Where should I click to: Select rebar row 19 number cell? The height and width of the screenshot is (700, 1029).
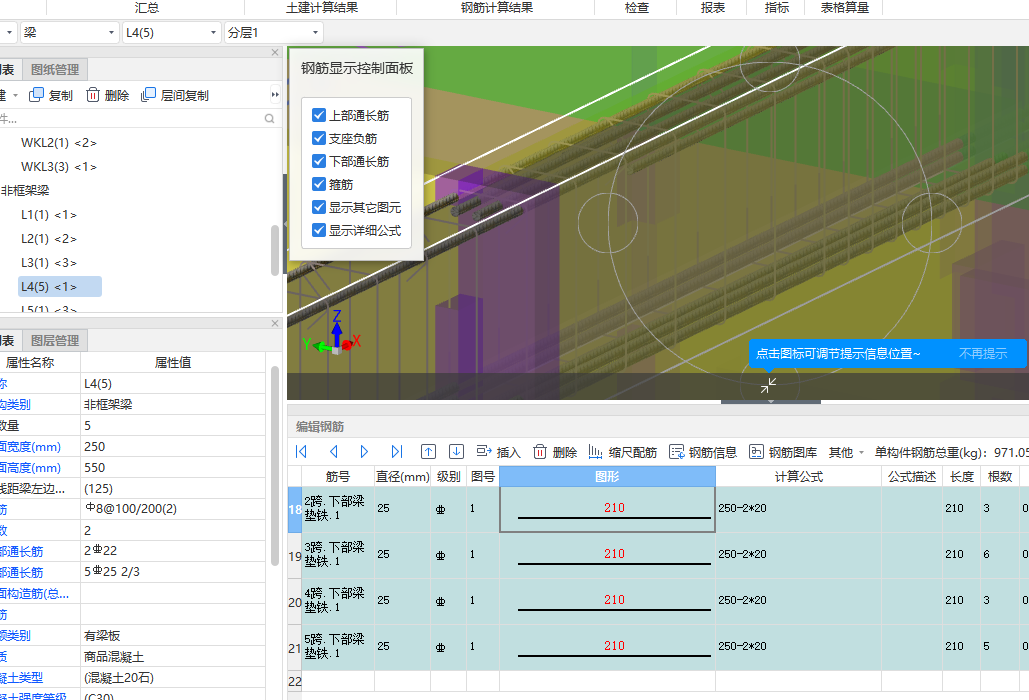(x=295, y=556)
